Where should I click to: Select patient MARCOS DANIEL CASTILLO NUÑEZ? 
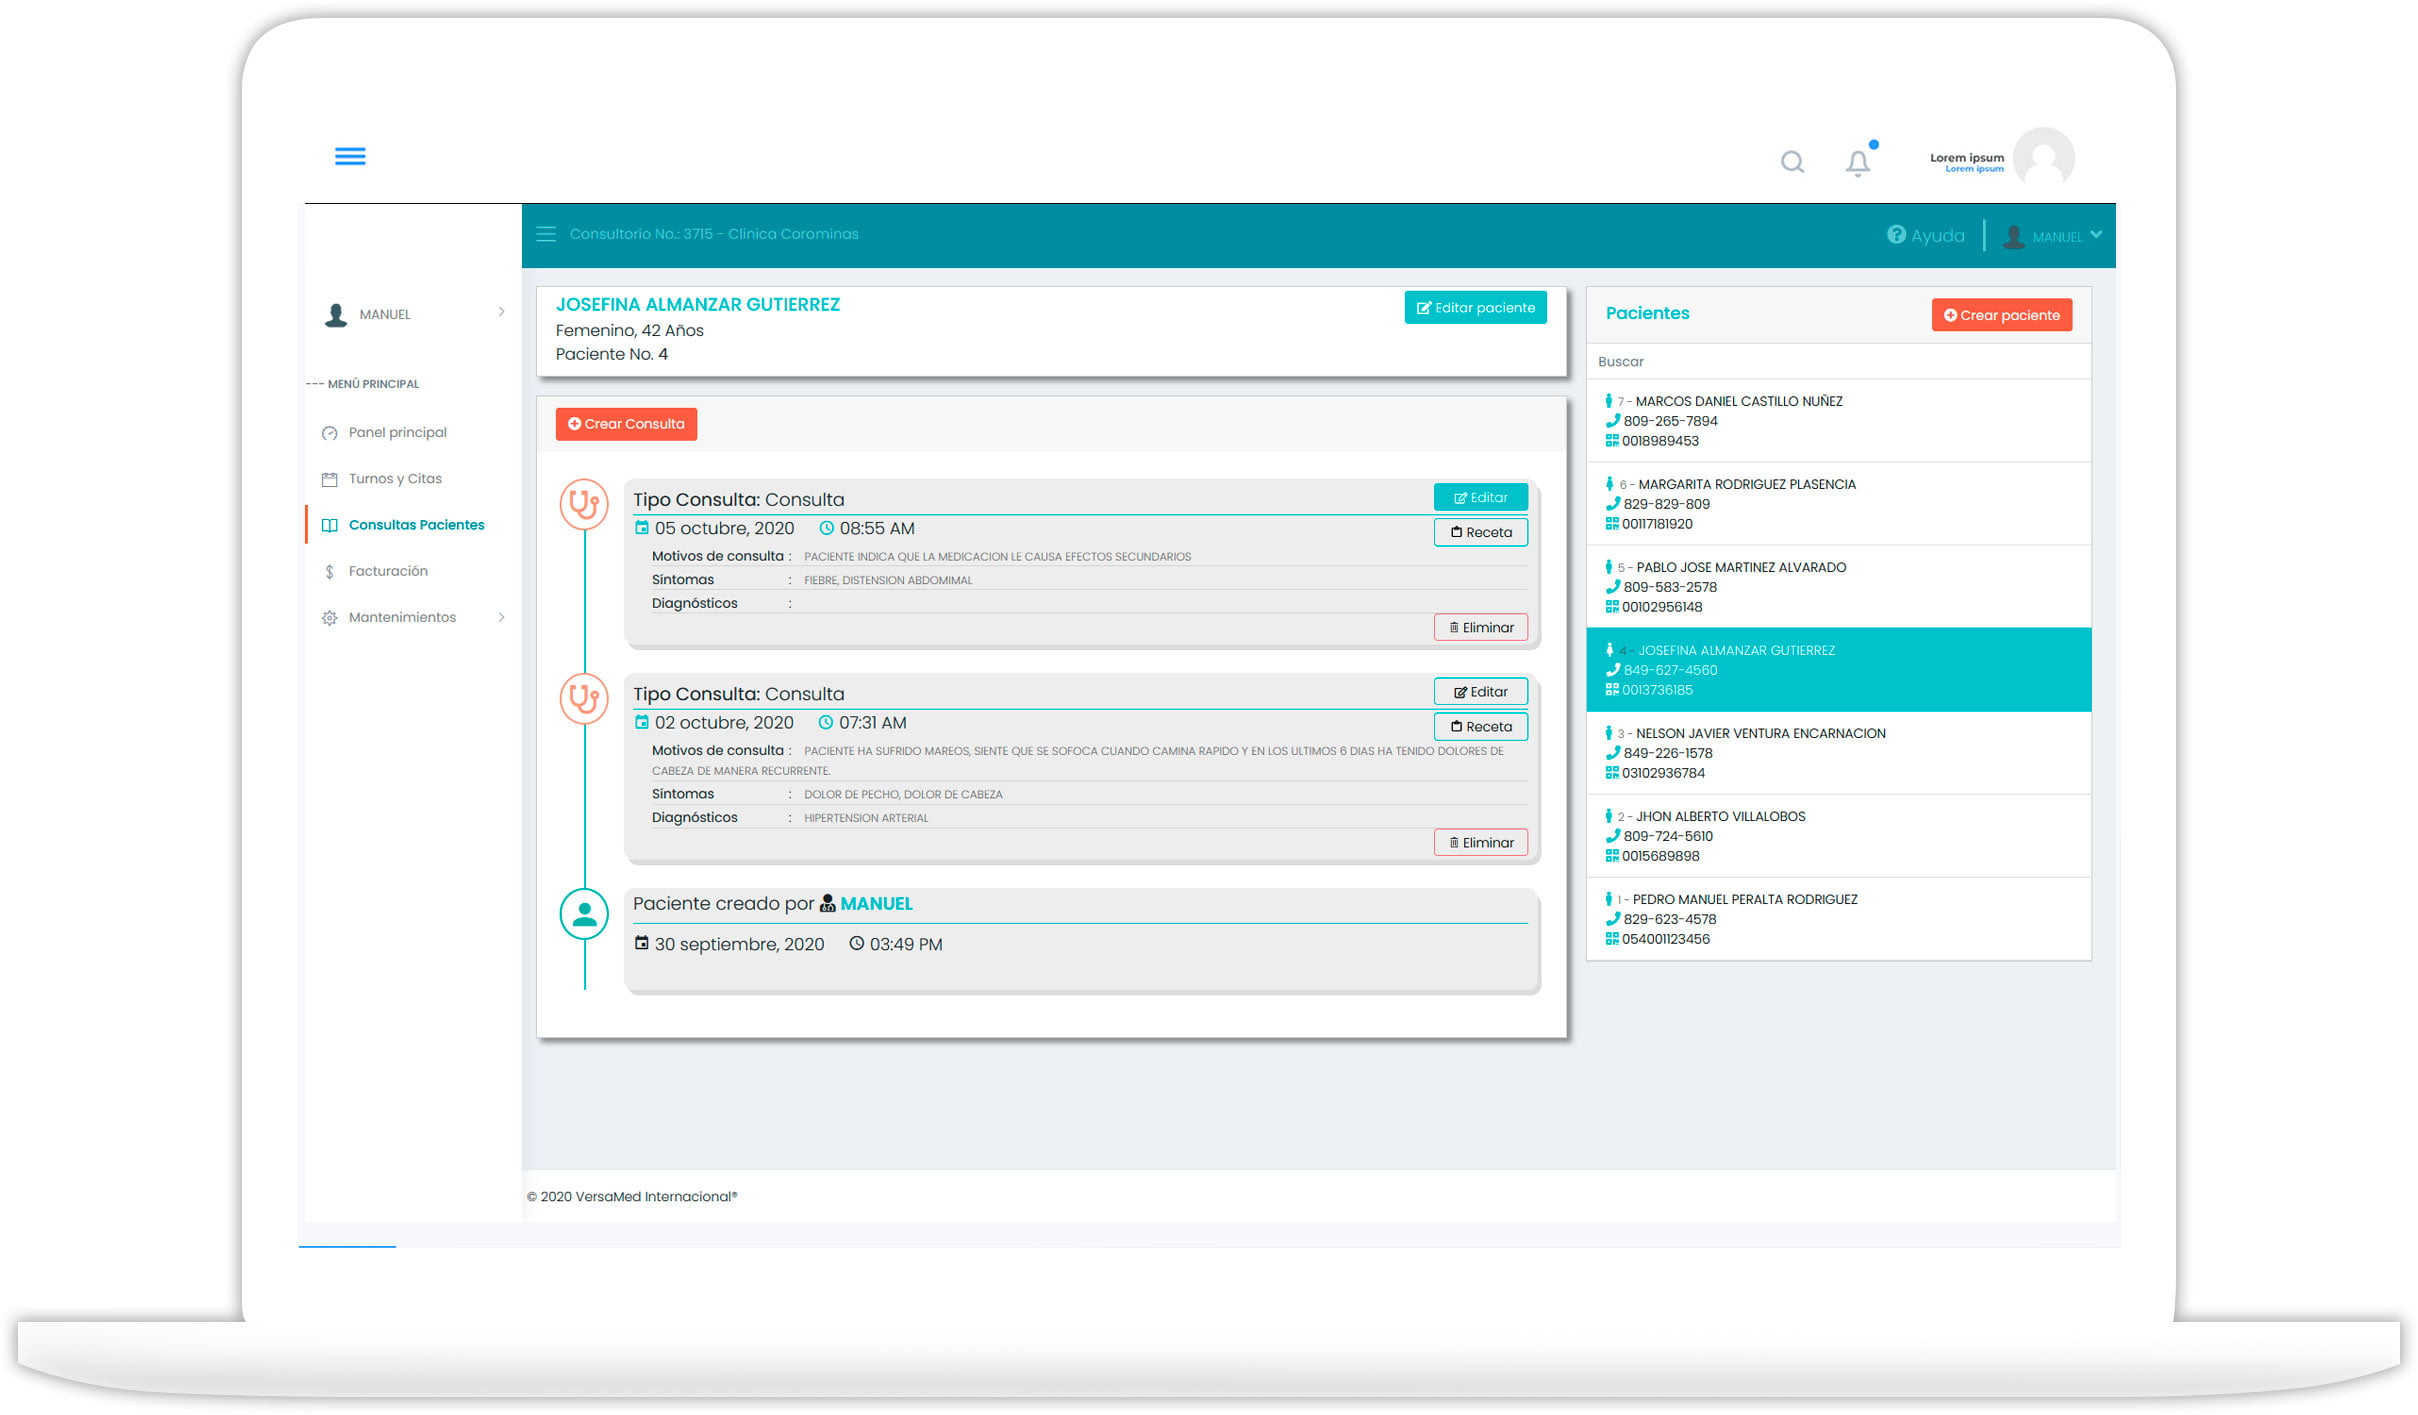[1838, 421]
